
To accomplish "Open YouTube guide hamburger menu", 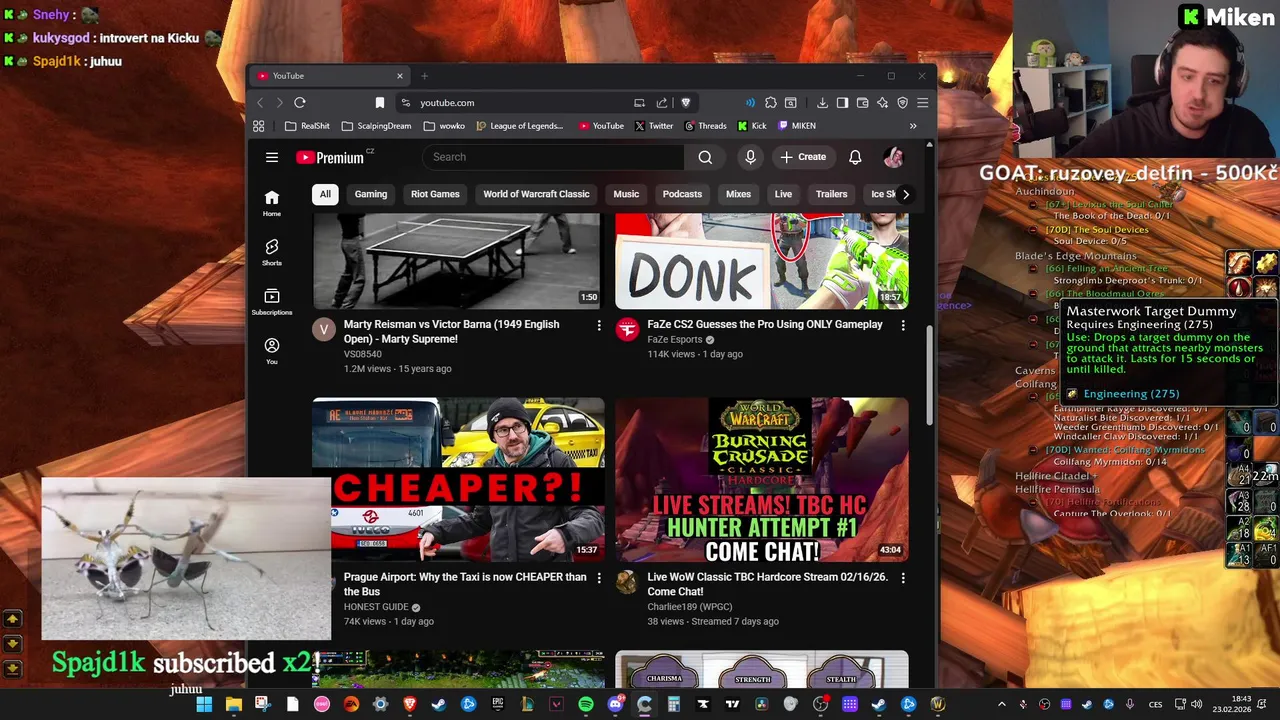I will pyautogui.click(x=272, y=157).
